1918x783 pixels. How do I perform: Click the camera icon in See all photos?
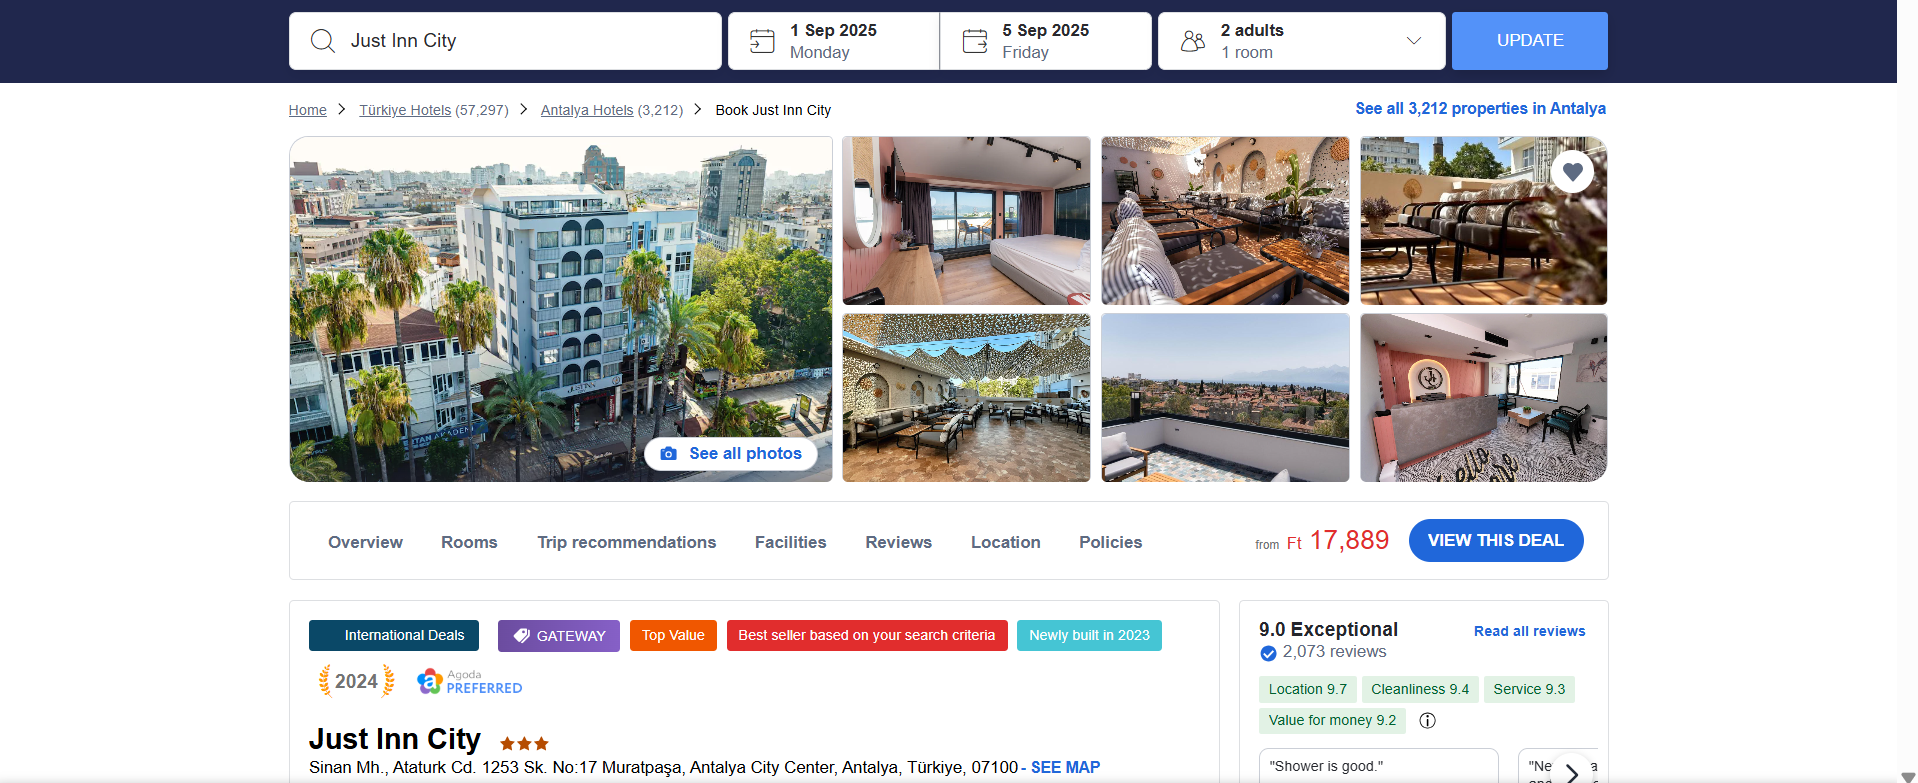pos(669,454)
